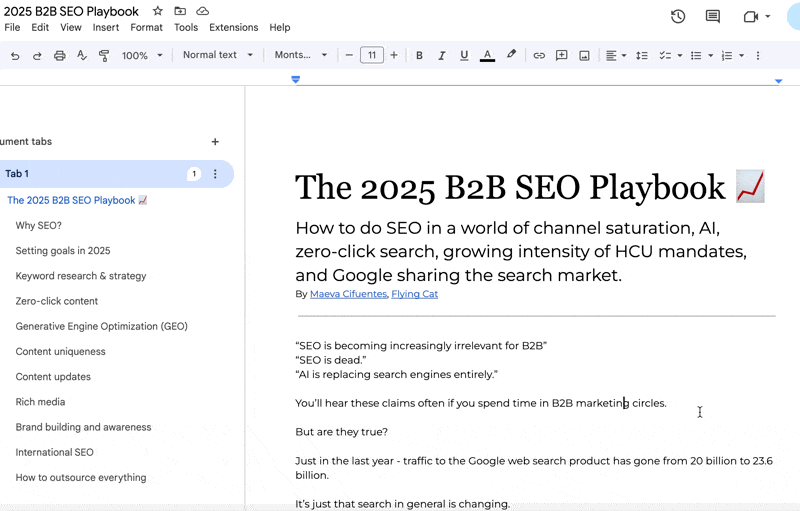Screen dimensions: 800x511
Task: Open the Format menu
Action: pos(146,28)
